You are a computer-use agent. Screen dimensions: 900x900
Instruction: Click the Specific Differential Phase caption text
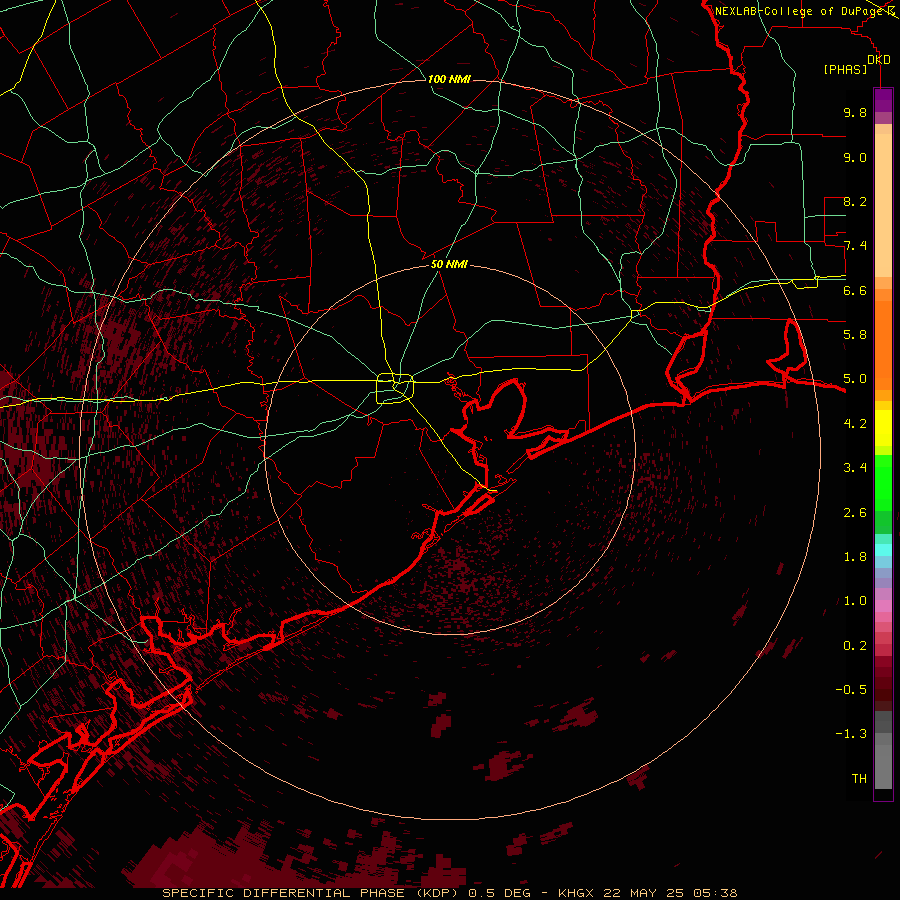point(449,893)
